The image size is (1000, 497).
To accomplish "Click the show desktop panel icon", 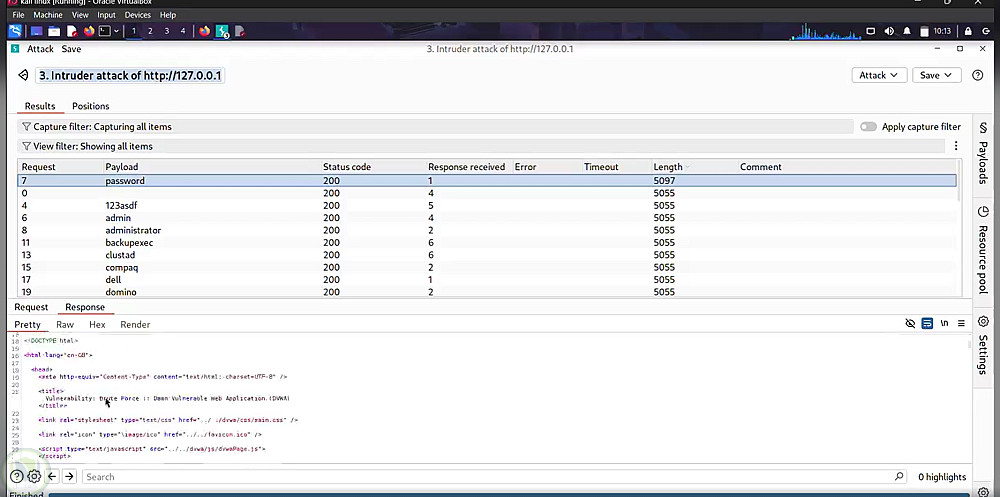I will pos(37,31).
